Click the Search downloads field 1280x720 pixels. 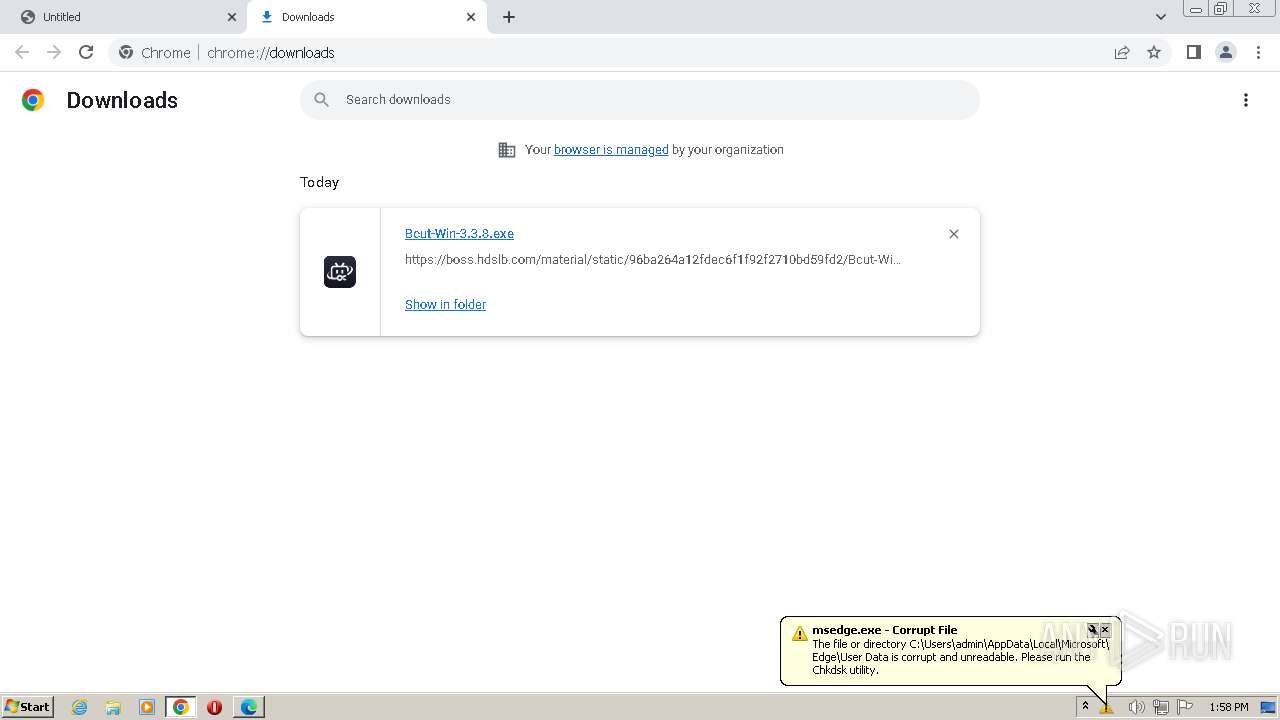click(x=640, y=100)
